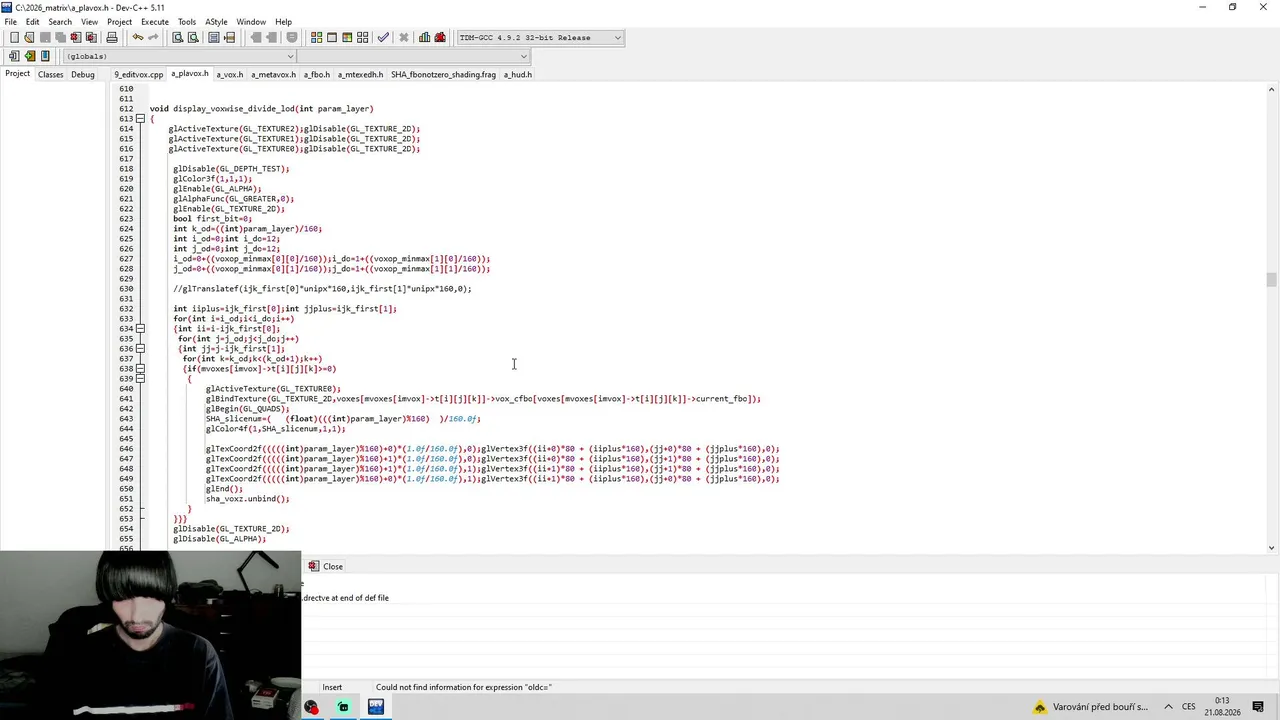This screenshot has width=1280, height=720.
Task: Show hidden system tray icons chevron
Action: 1167,707
